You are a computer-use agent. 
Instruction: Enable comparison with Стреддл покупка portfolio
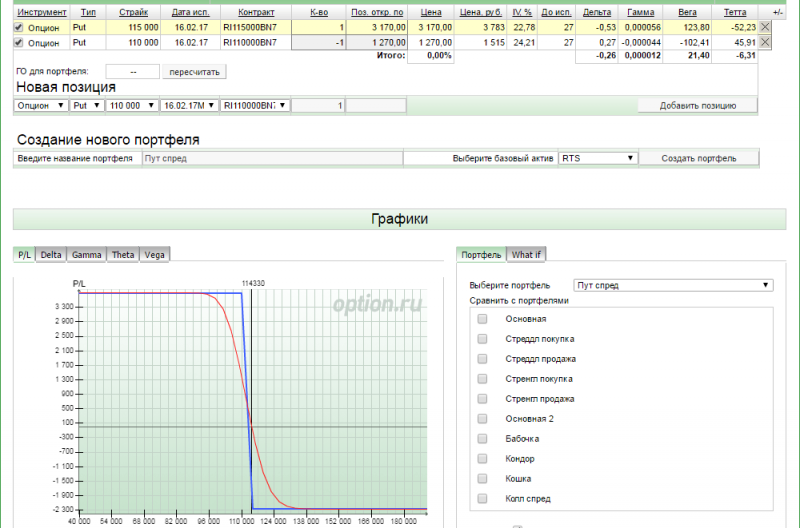click(482, 339)
